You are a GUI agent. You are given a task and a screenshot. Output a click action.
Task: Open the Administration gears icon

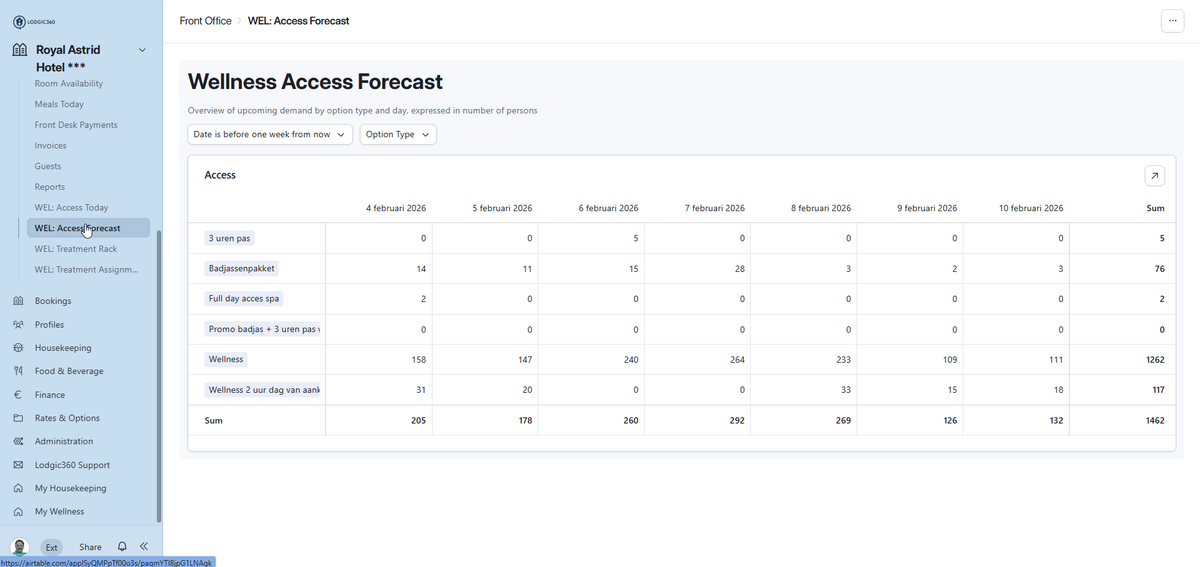(x=18, y=441)
